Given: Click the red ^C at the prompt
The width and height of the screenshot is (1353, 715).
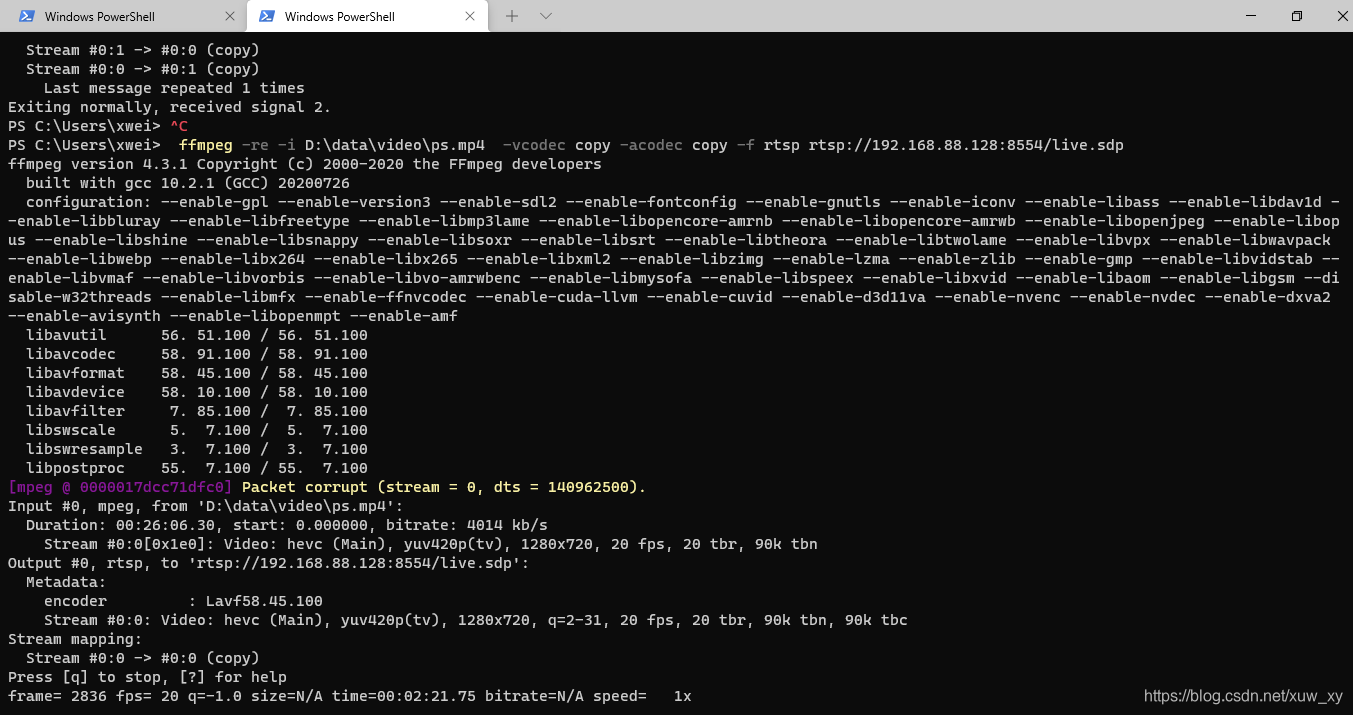Looking at the screenshot, I should [x=178, y=126].
